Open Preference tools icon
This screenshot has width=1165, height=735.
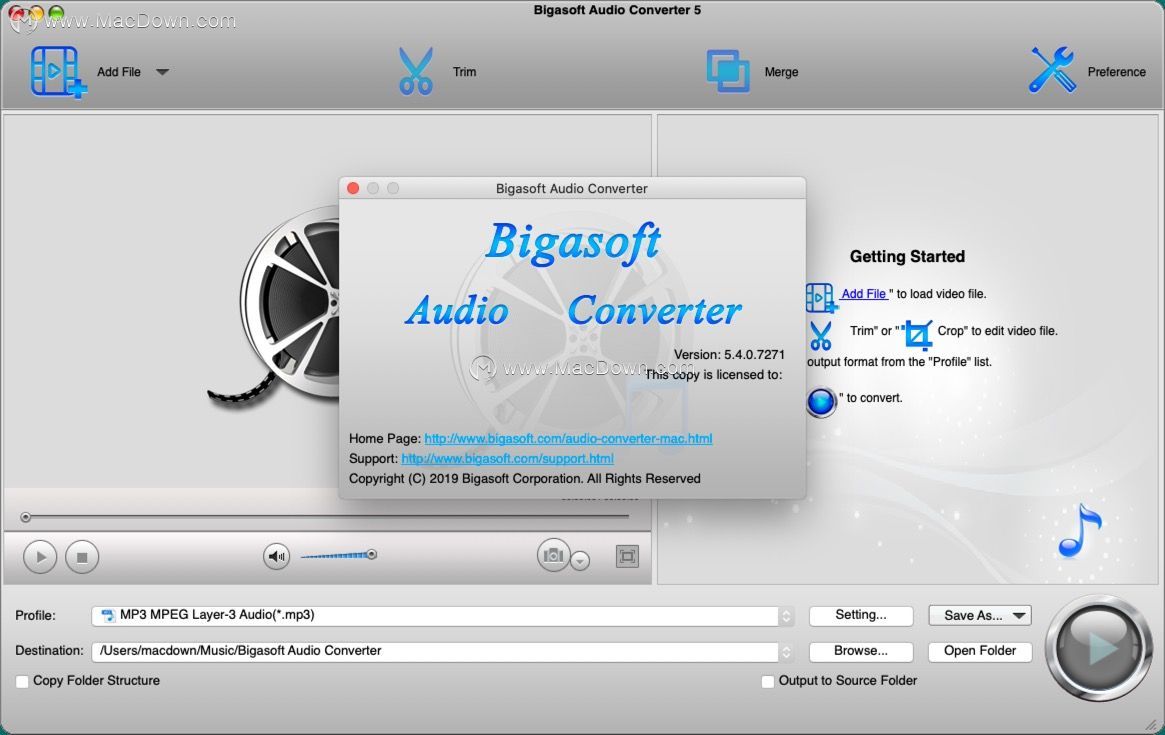click(1052, 71)
